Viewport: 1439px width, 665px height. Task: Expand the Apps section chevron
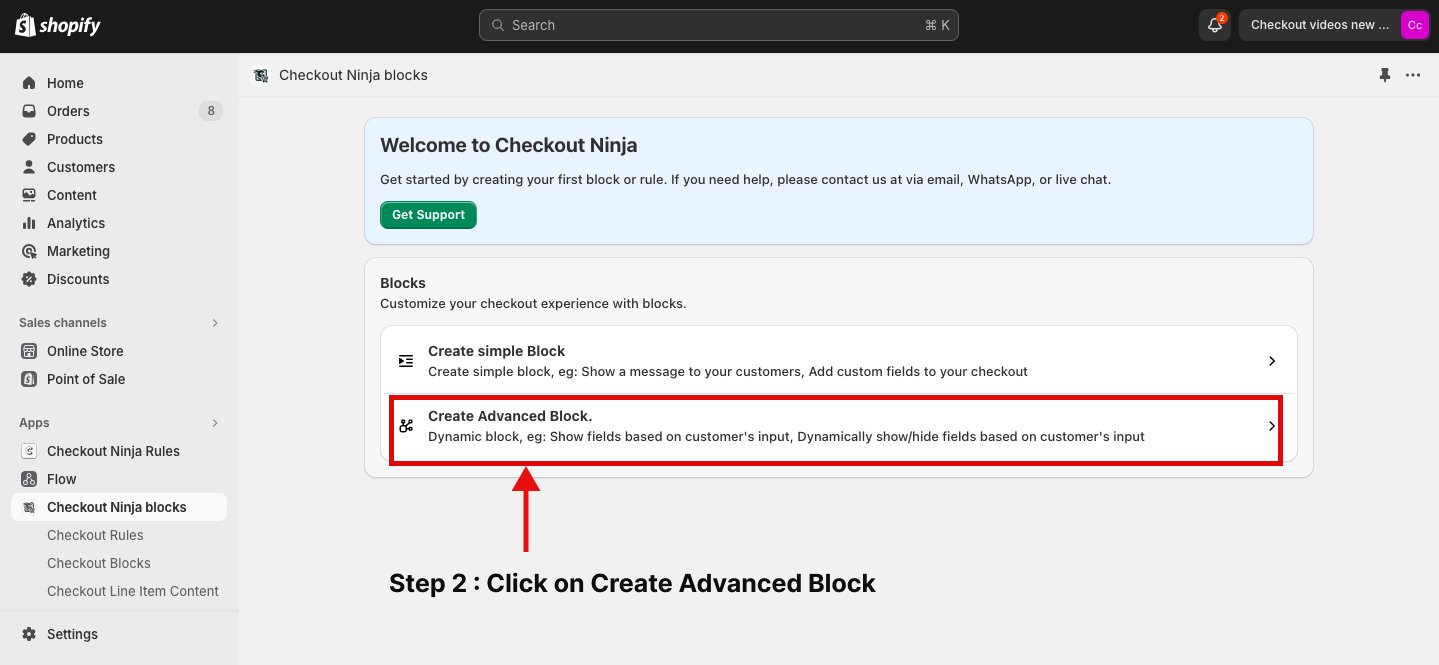pos(214,423)
